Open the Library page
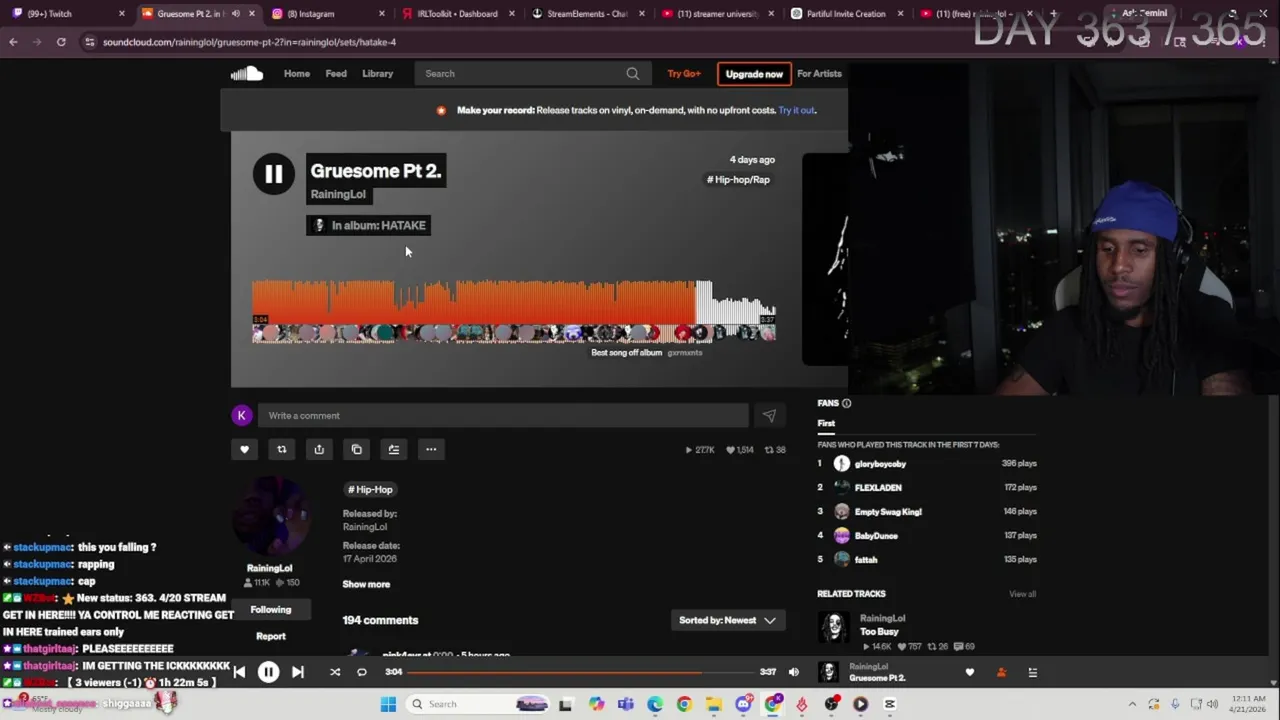 378,74
